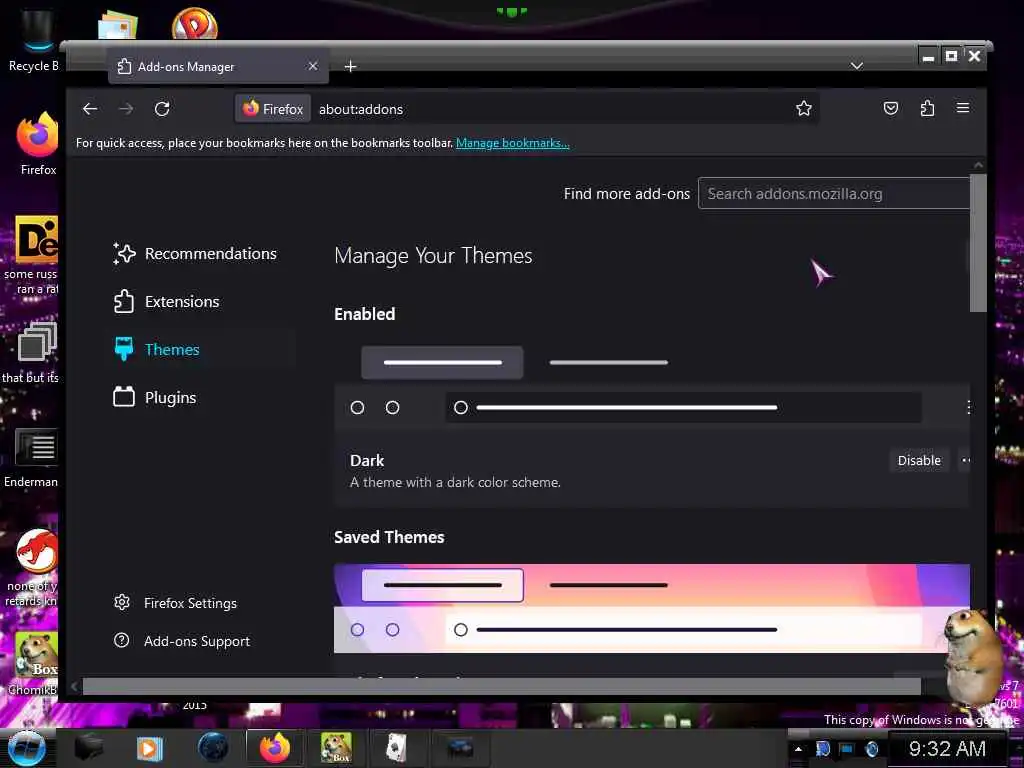
Task: Open more options for Dark theme
Action: [965, 460]
